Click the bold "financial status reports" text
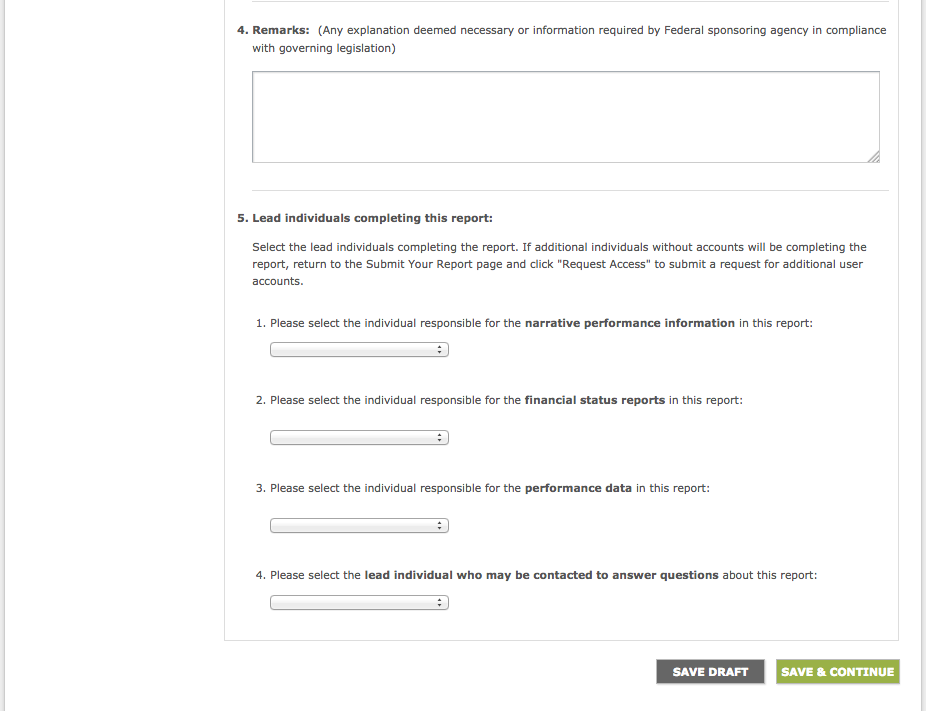This screenshot has width=926, height=711. click(x=594, y=400)
